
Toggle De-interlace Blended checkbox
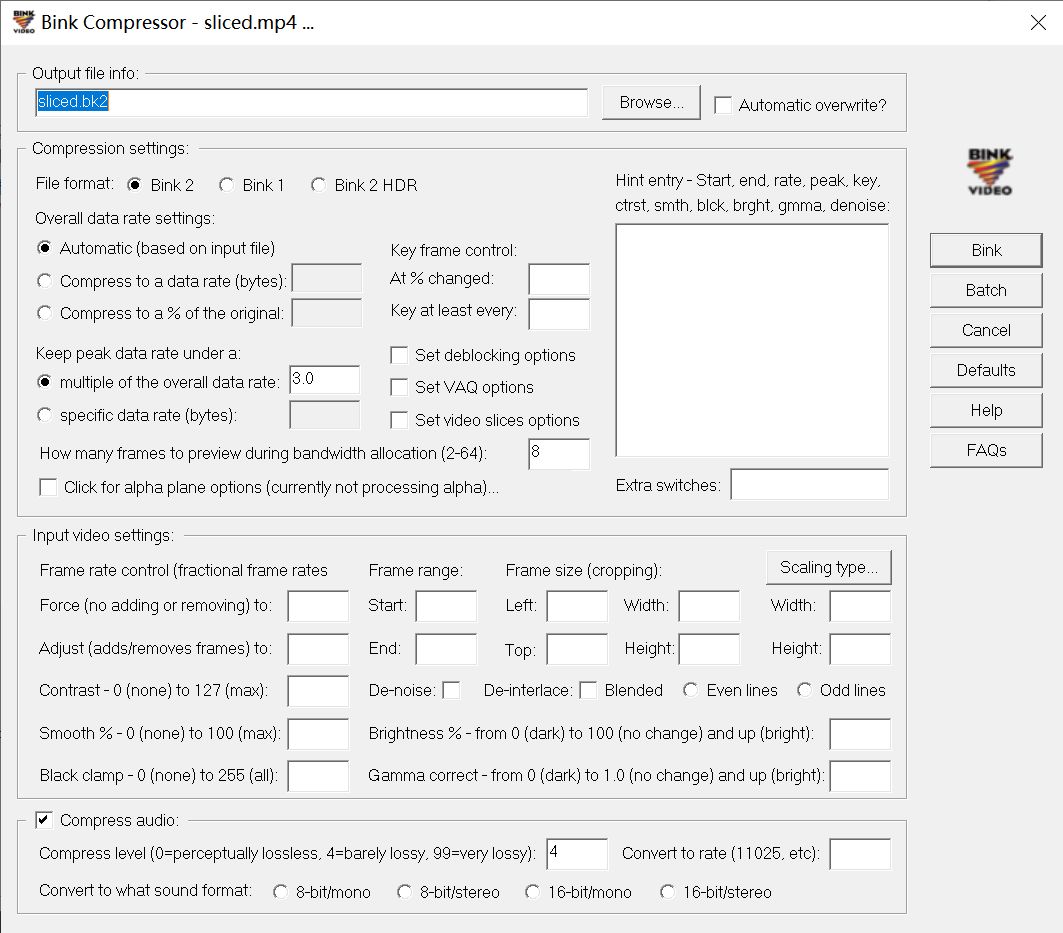click(x=588, y=690)
